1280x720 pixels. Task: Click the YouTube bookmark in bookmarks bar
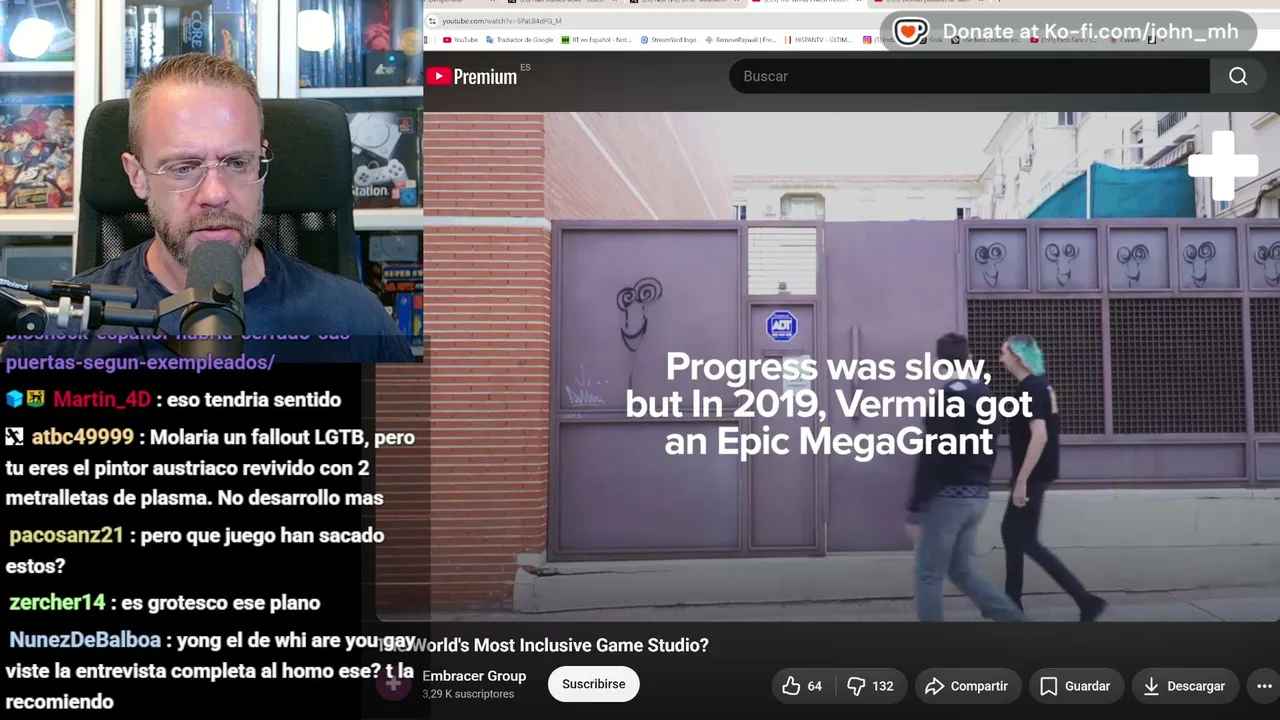click(460, 40)
